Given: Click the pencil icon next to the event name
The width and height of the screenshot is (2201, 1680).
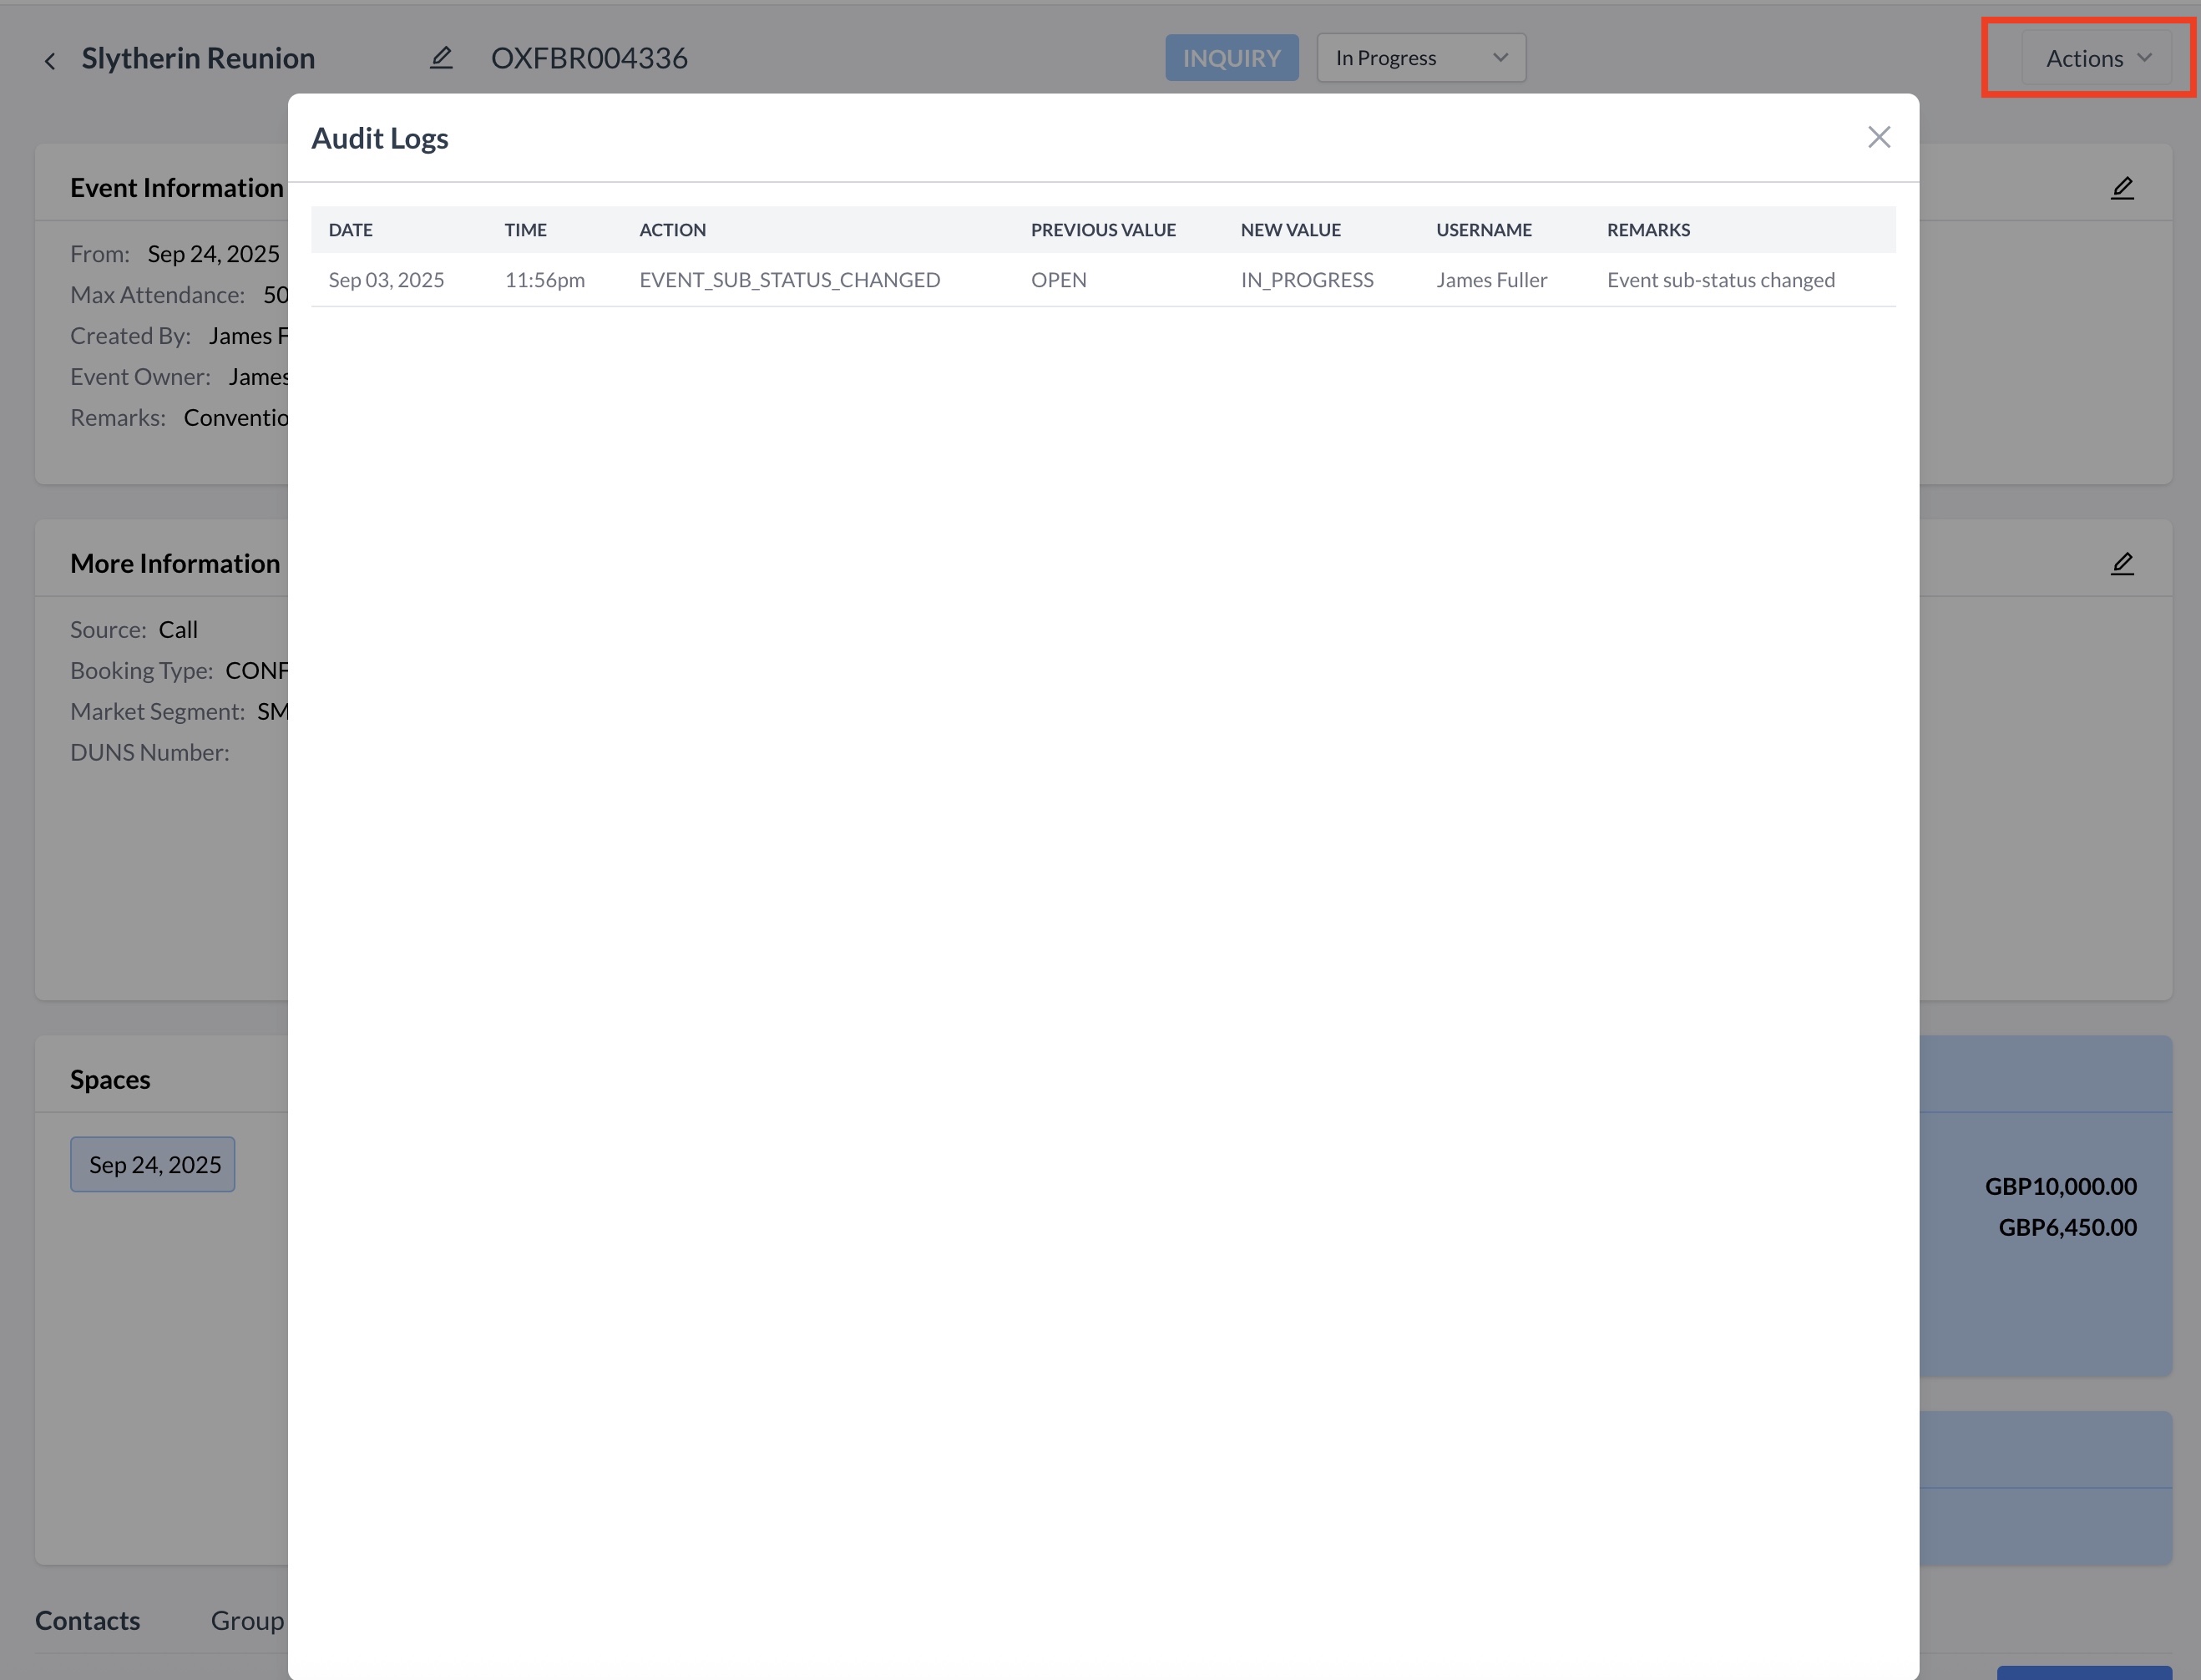Looking at the screenshot, I should click(x=441, y=58).
